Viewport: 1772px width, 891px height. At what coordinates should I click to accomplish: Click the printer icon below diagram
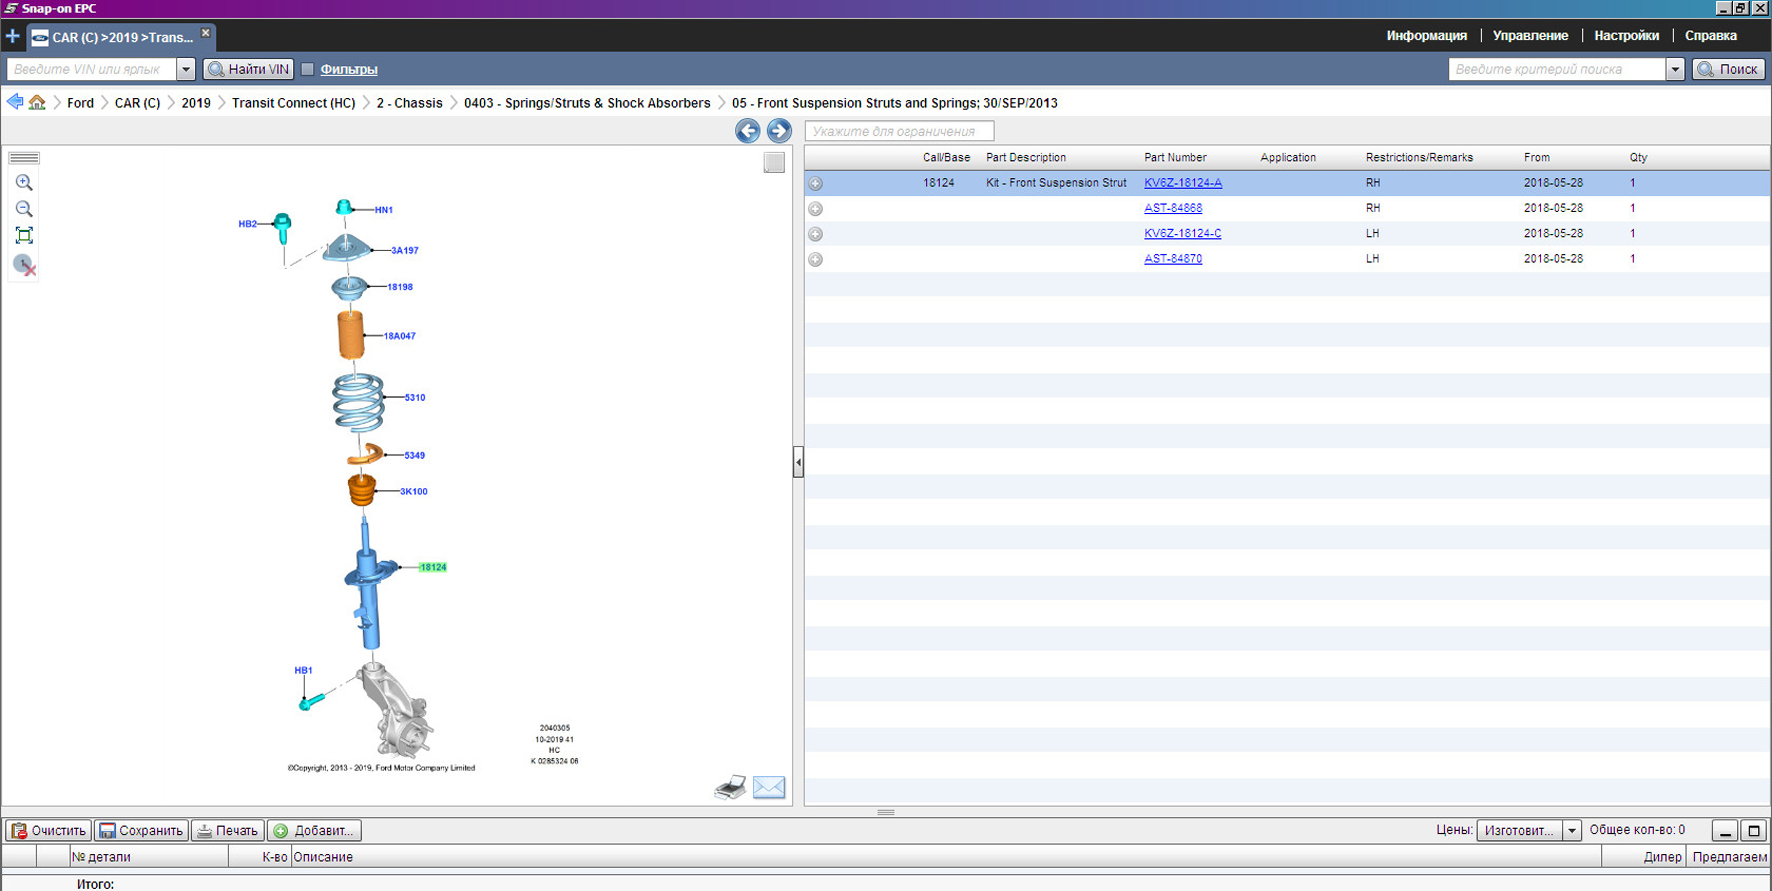pos(730,788)
